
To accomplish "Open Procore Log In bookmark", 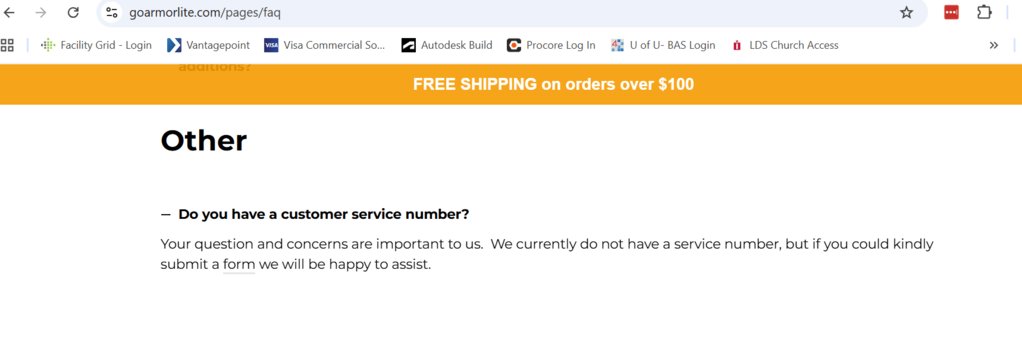I will pos(551,45).
